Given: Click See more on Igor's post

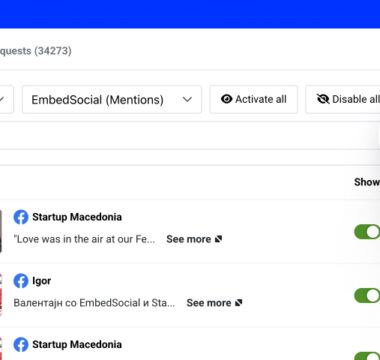Looking at the screenshot, I should pos(209,303).
